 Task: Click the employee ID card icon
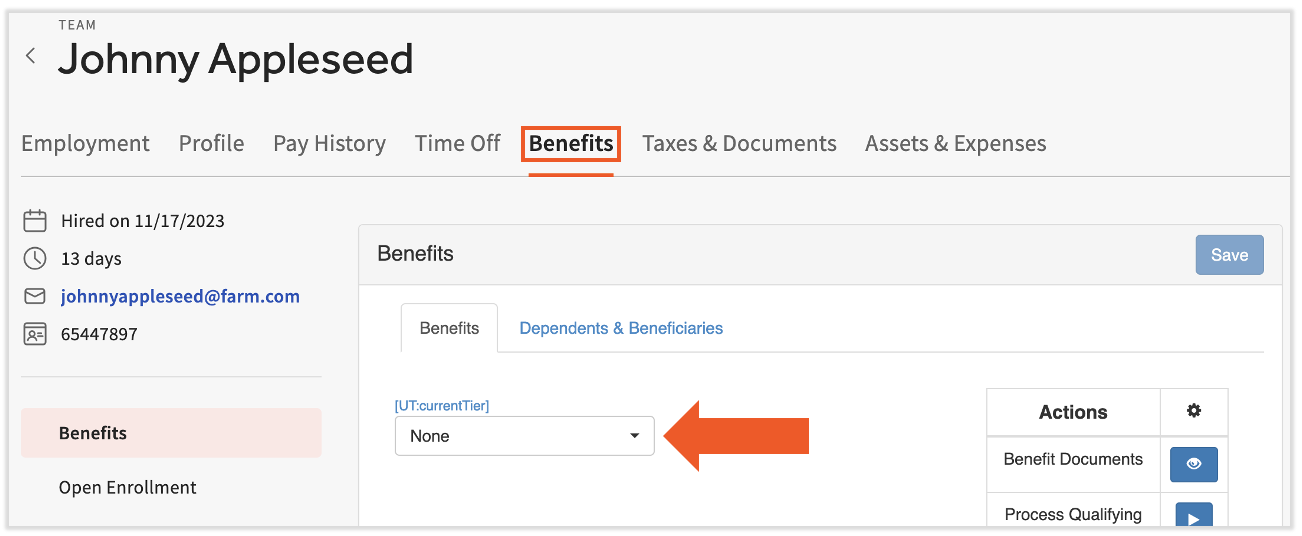coord(35,335)
